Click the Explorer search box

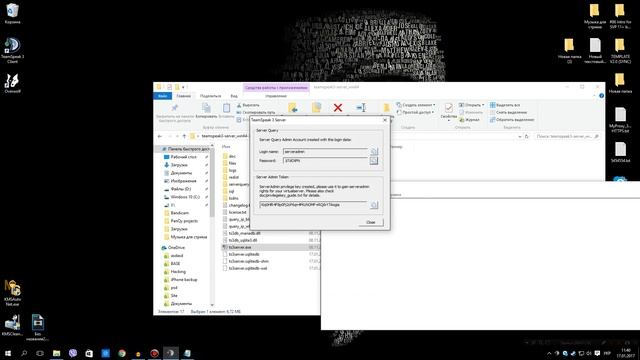click(567, 136)
